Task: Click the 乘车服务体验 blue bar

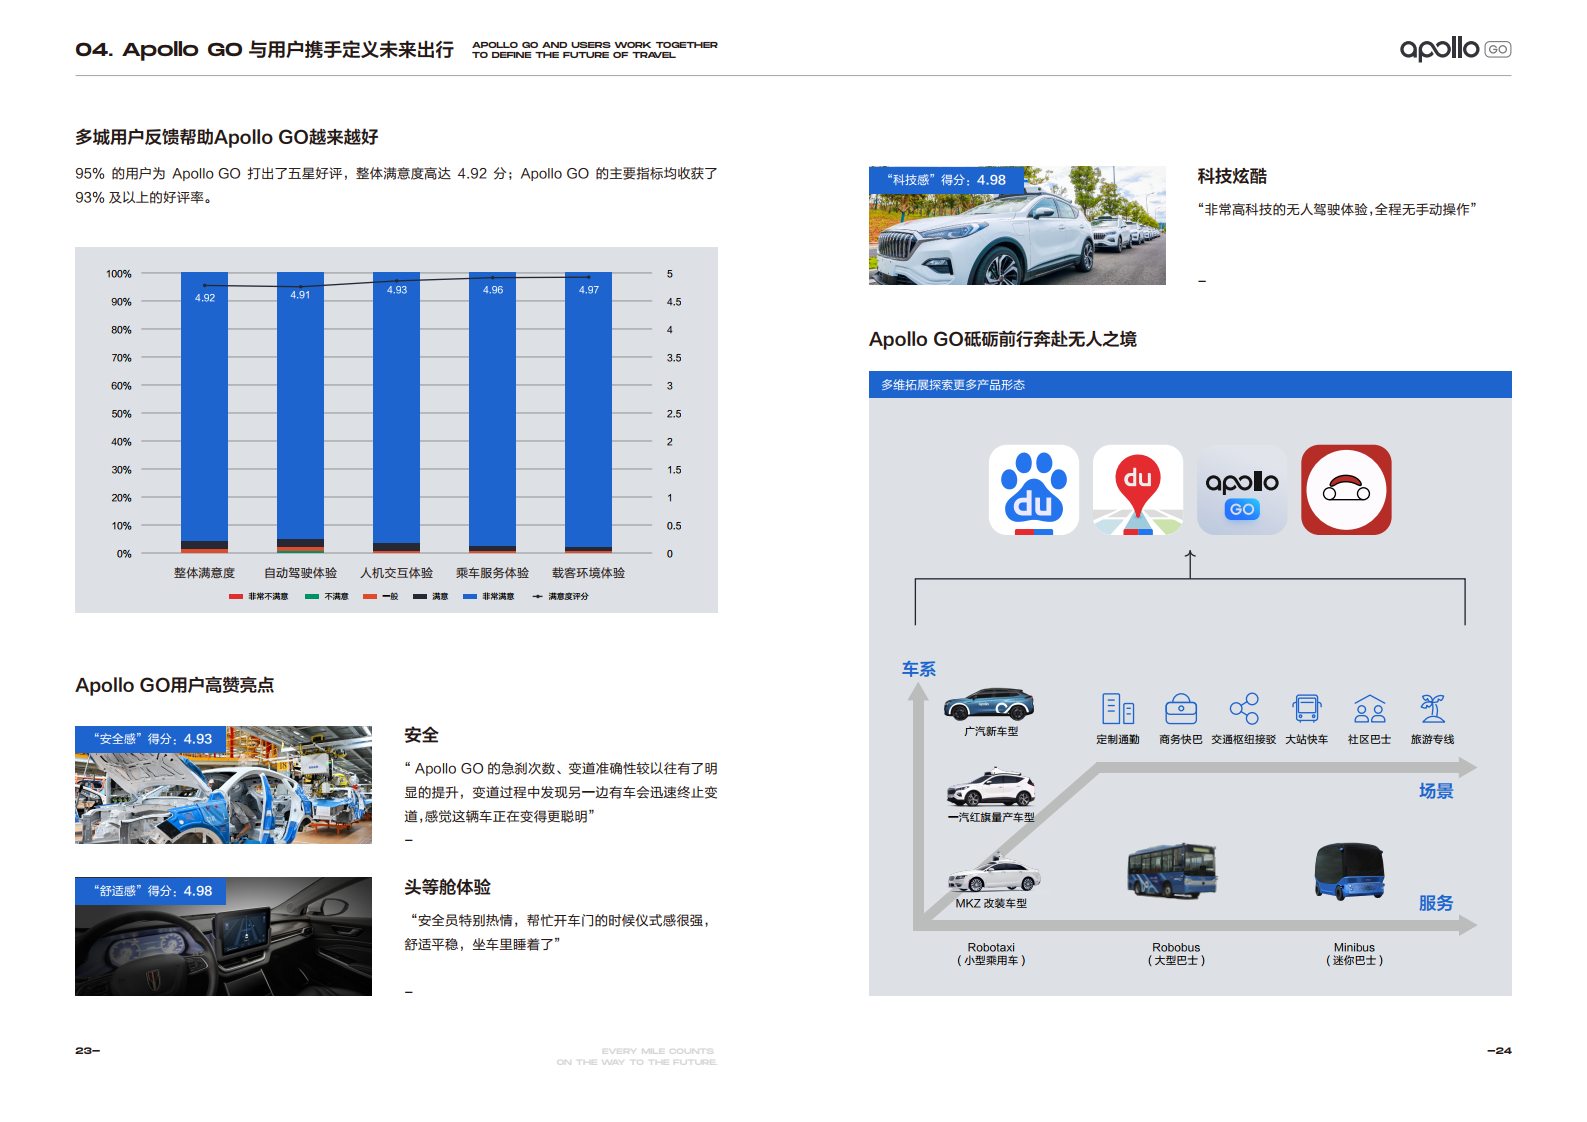Action: [x=492, y=409]
